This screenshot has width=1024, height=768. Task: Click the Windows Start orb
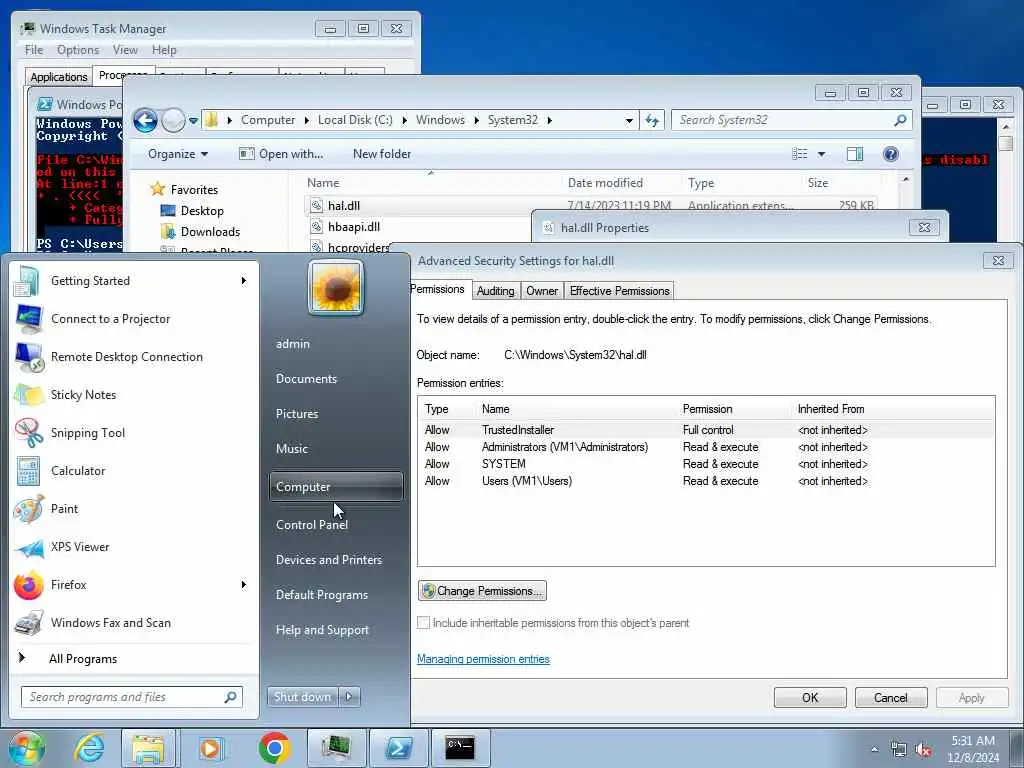pos(26,748)
